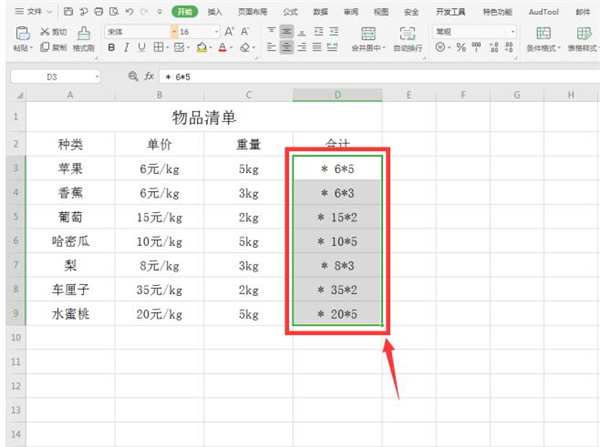Image resolution: width=600 pixels, height=447 pixels.
Task: Click the Paste (粘贴) clipboard icon
Action: [22, 32]
